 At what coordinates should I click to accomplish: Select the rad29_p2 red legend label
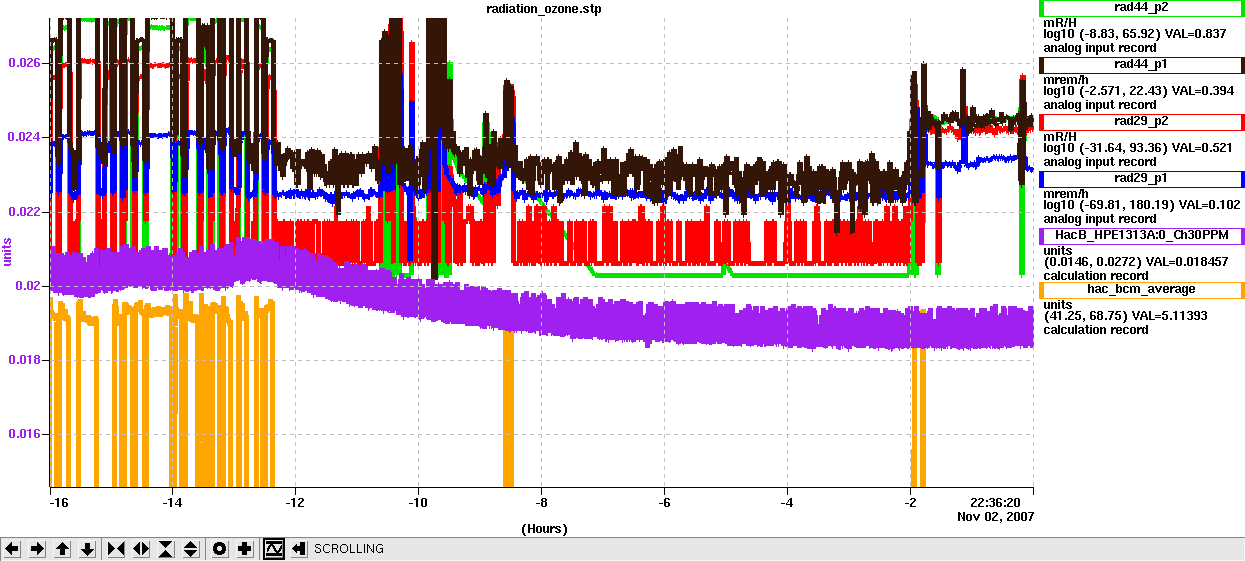[1143, 121]
